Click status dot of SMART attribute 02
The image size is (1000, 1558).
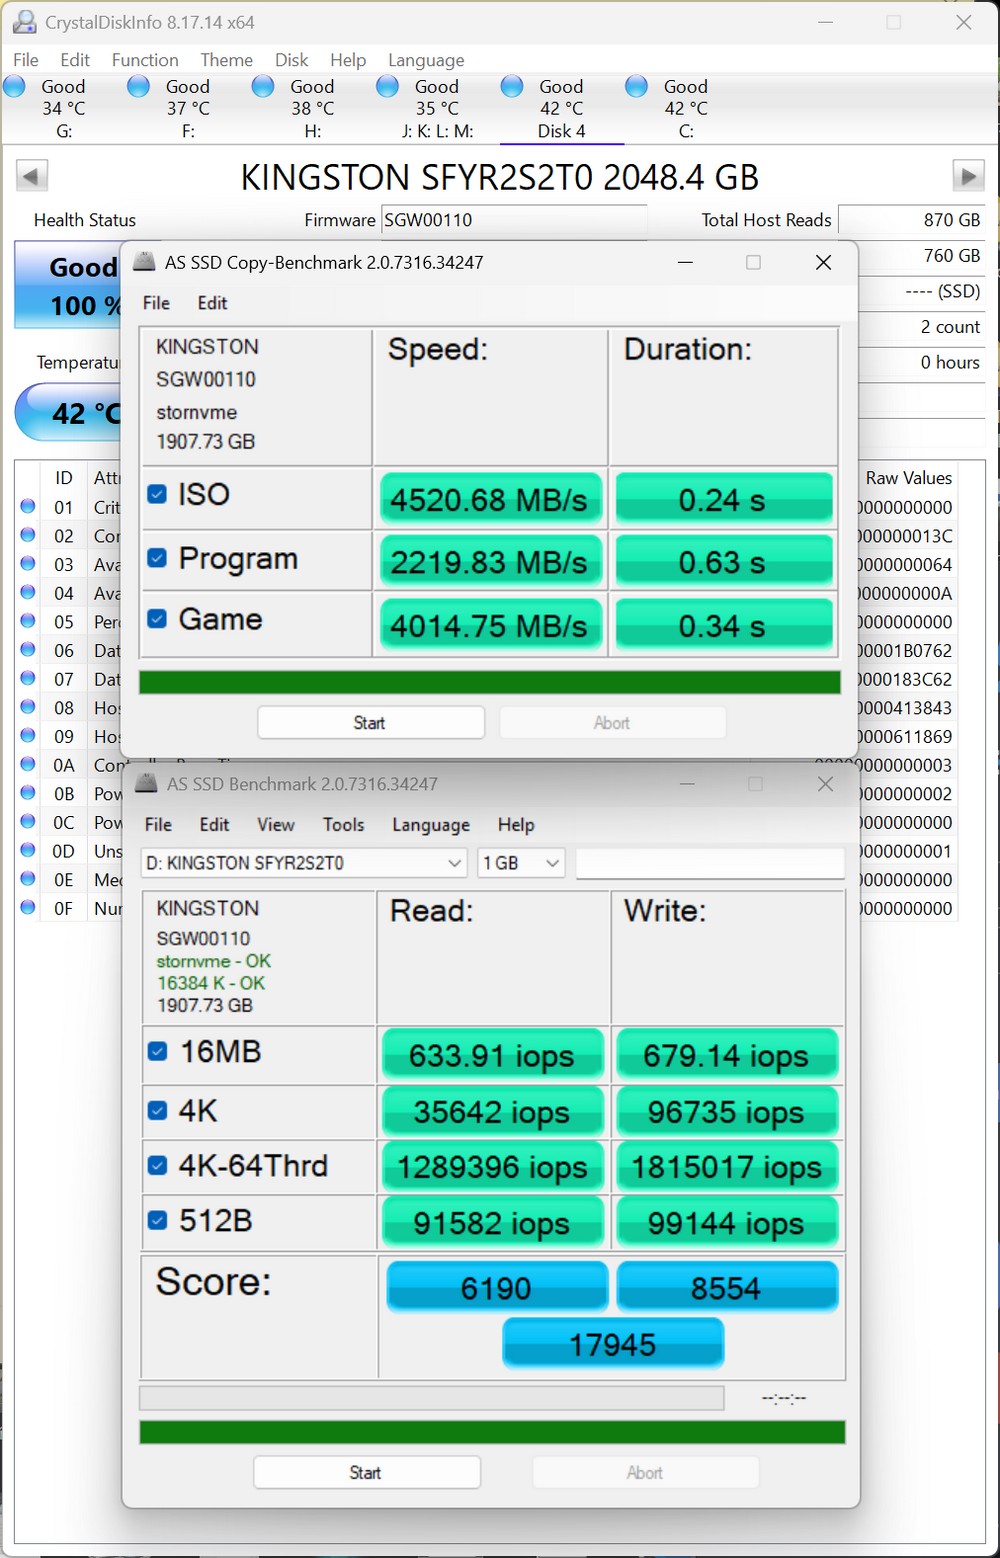(28, 535)
